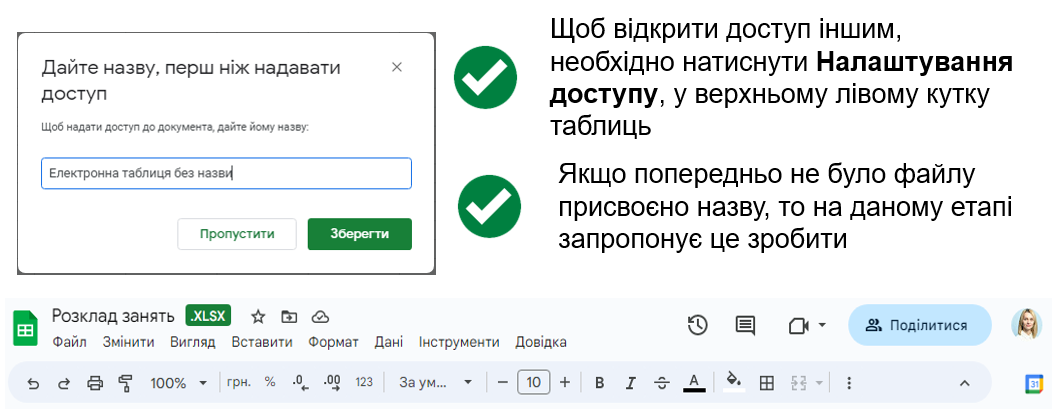Click the move to folder icon
Viewport: 1052px width, 413px height.
[x=289, y=317]
